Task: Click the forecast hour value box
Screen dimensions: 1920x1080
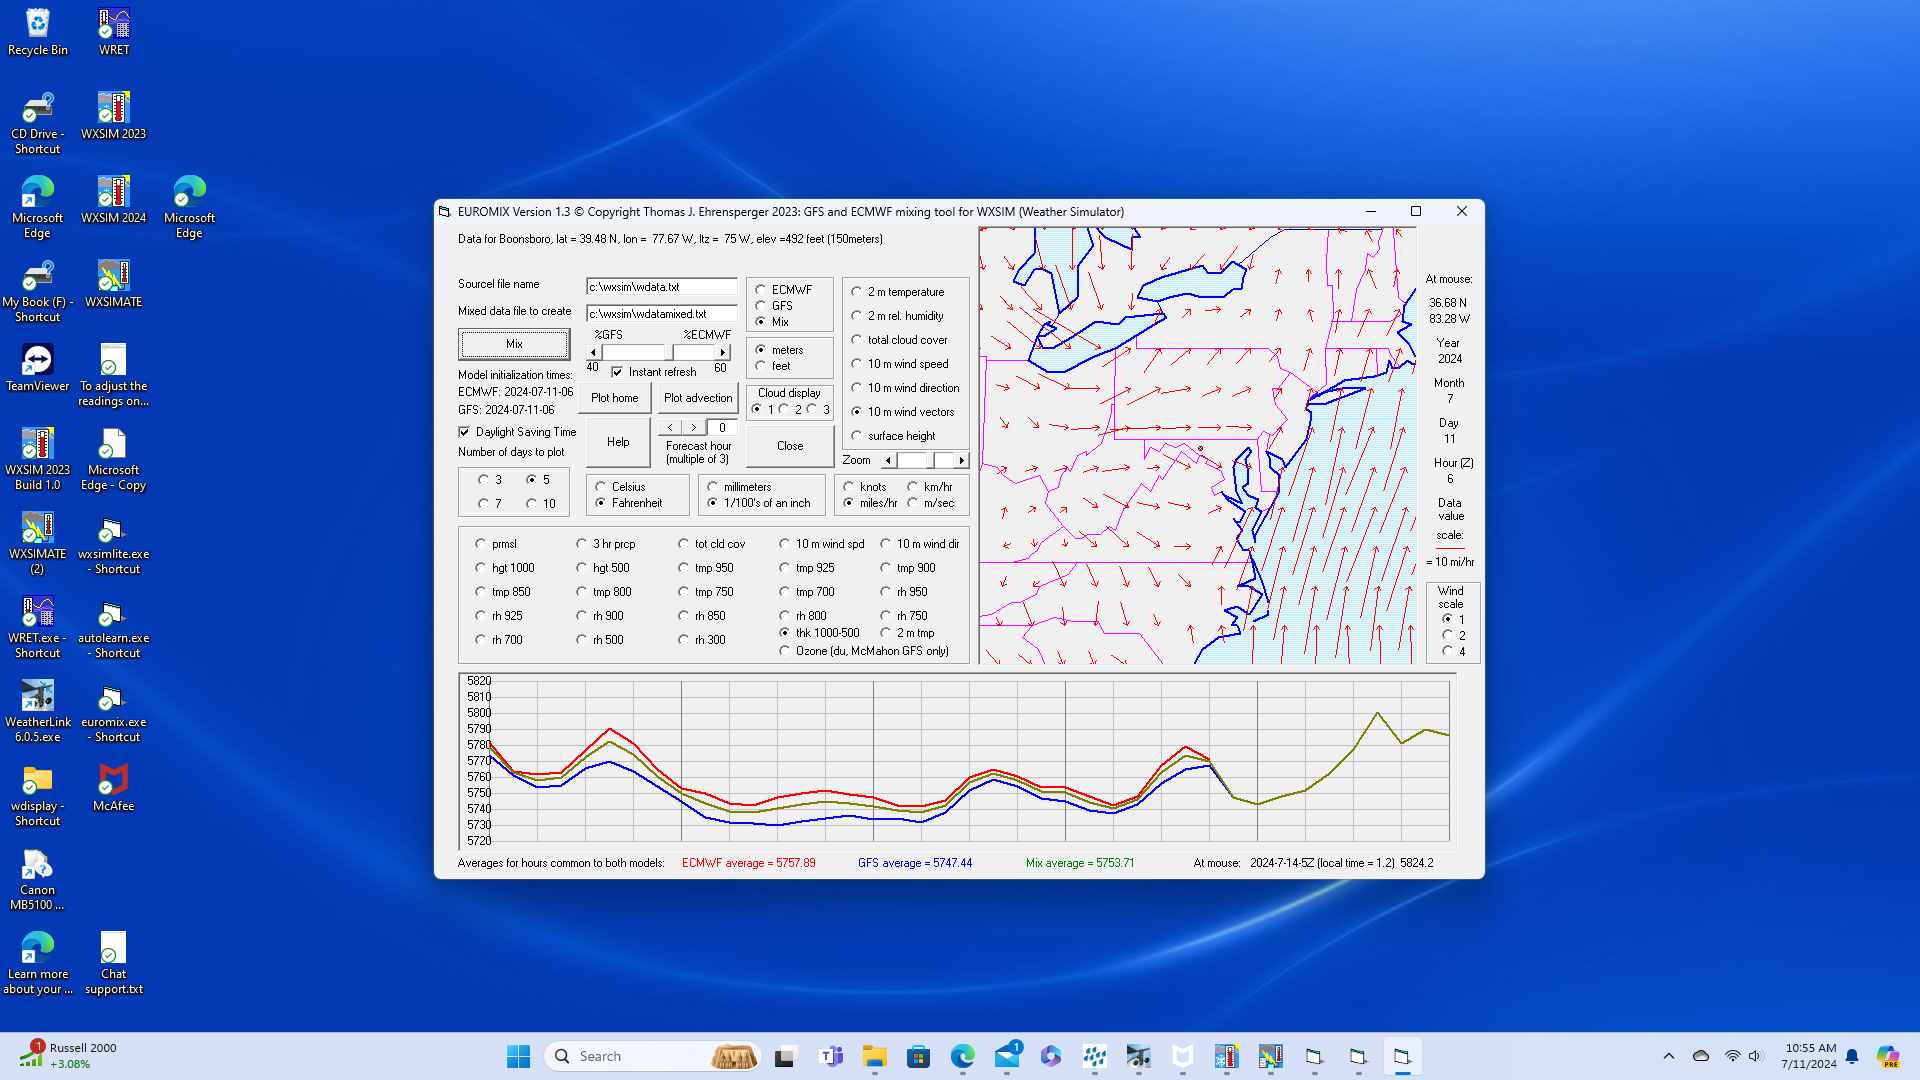Action: click(722, 428)
